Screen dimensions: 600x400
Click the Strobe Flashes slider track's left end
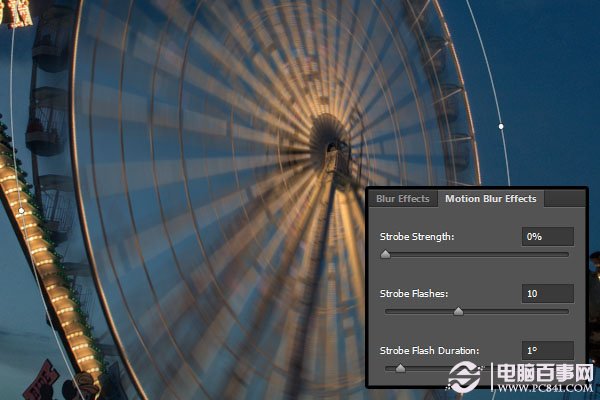coord(388,312)
